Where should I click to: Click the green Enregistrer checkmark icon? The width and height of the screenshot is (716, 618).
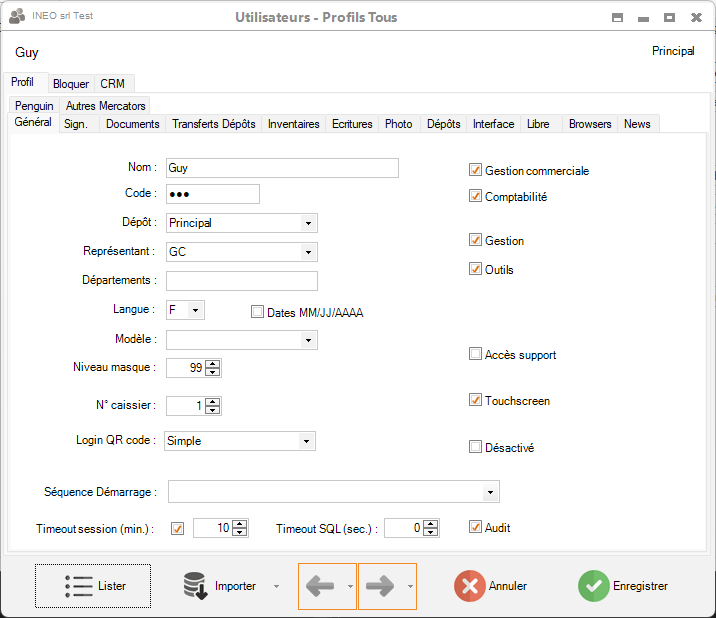593,586
